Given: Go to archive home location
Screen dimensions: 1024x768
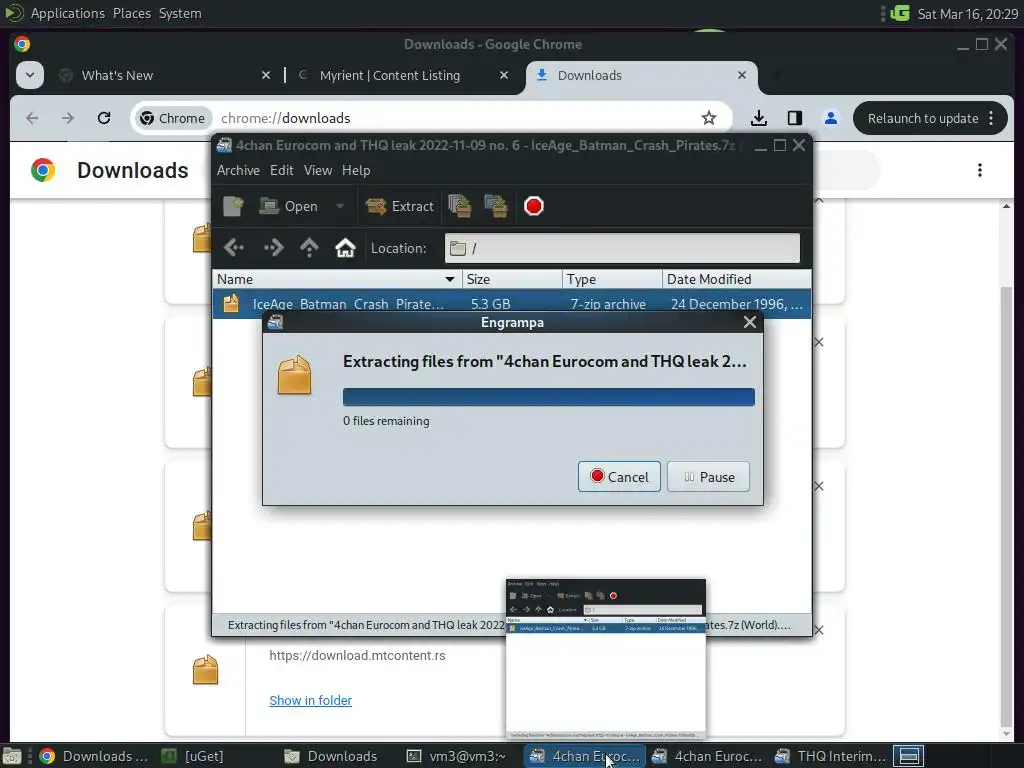Looking at the screenshot, I should coord(345,248).
